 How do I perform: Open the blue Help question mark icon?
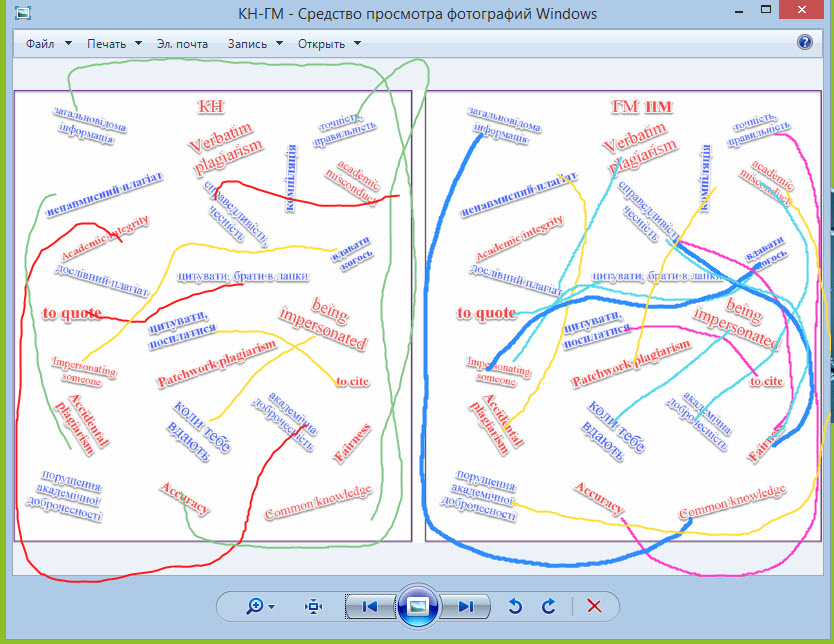pyautogui.click(x=805, y=42)
